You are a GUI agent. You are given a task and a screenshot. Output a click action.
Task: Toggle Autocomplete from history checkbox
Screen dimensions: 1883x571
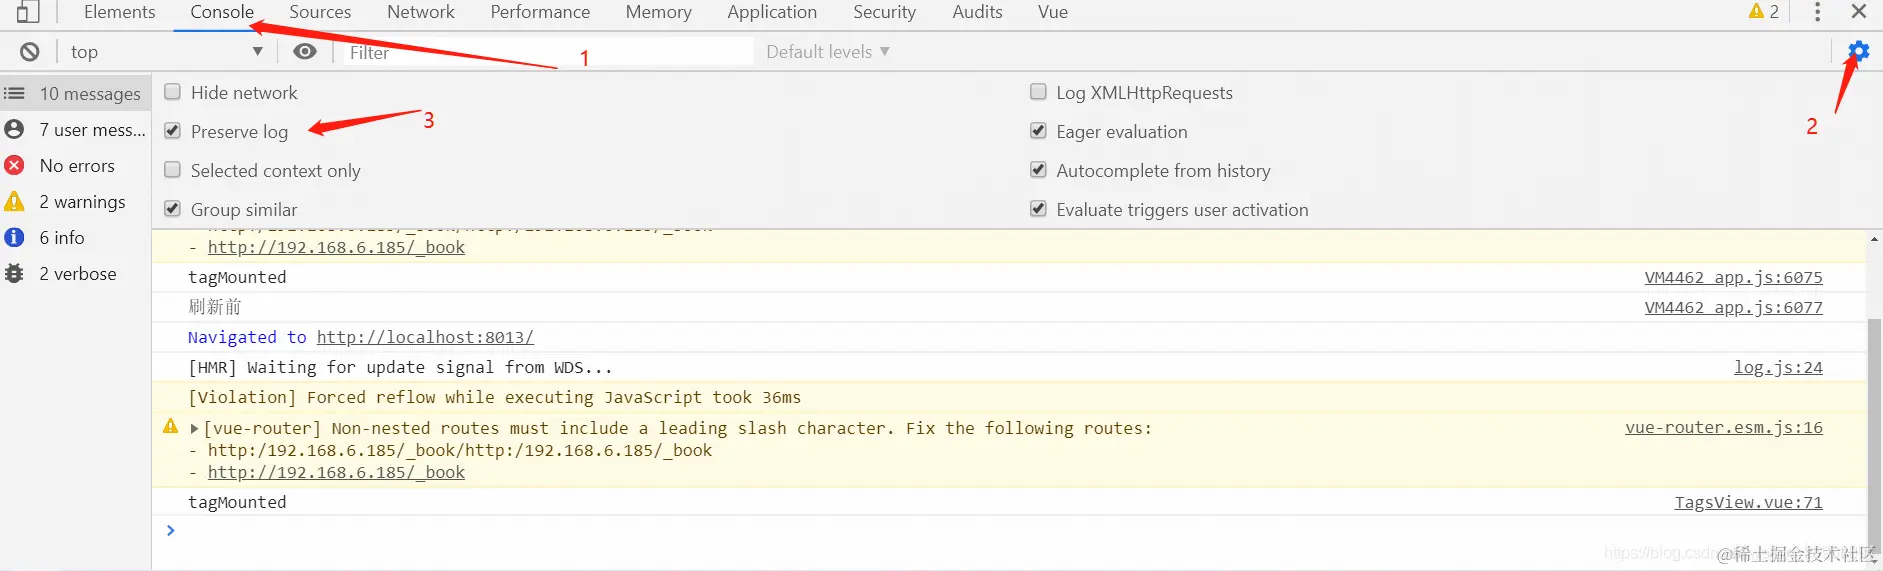pyautogui.click(x=1038, y=170)
